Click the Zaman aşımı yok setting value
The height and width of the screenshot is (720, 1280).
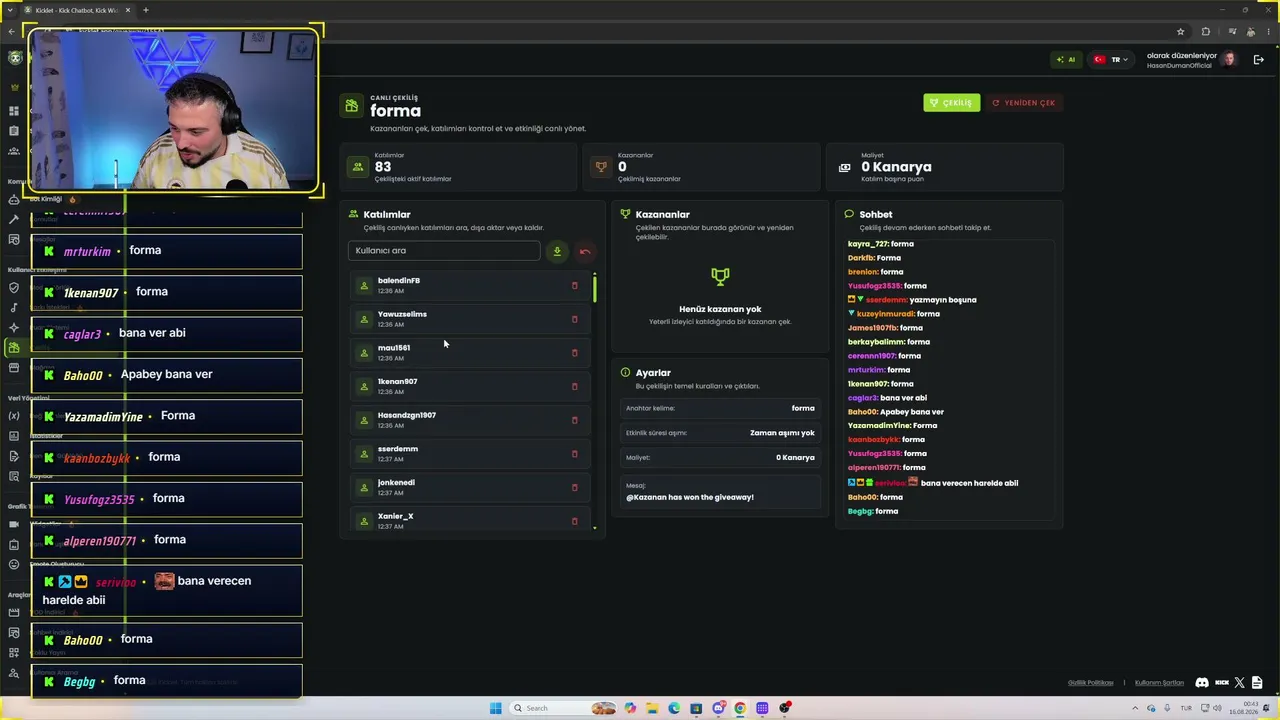click(782, 433)
